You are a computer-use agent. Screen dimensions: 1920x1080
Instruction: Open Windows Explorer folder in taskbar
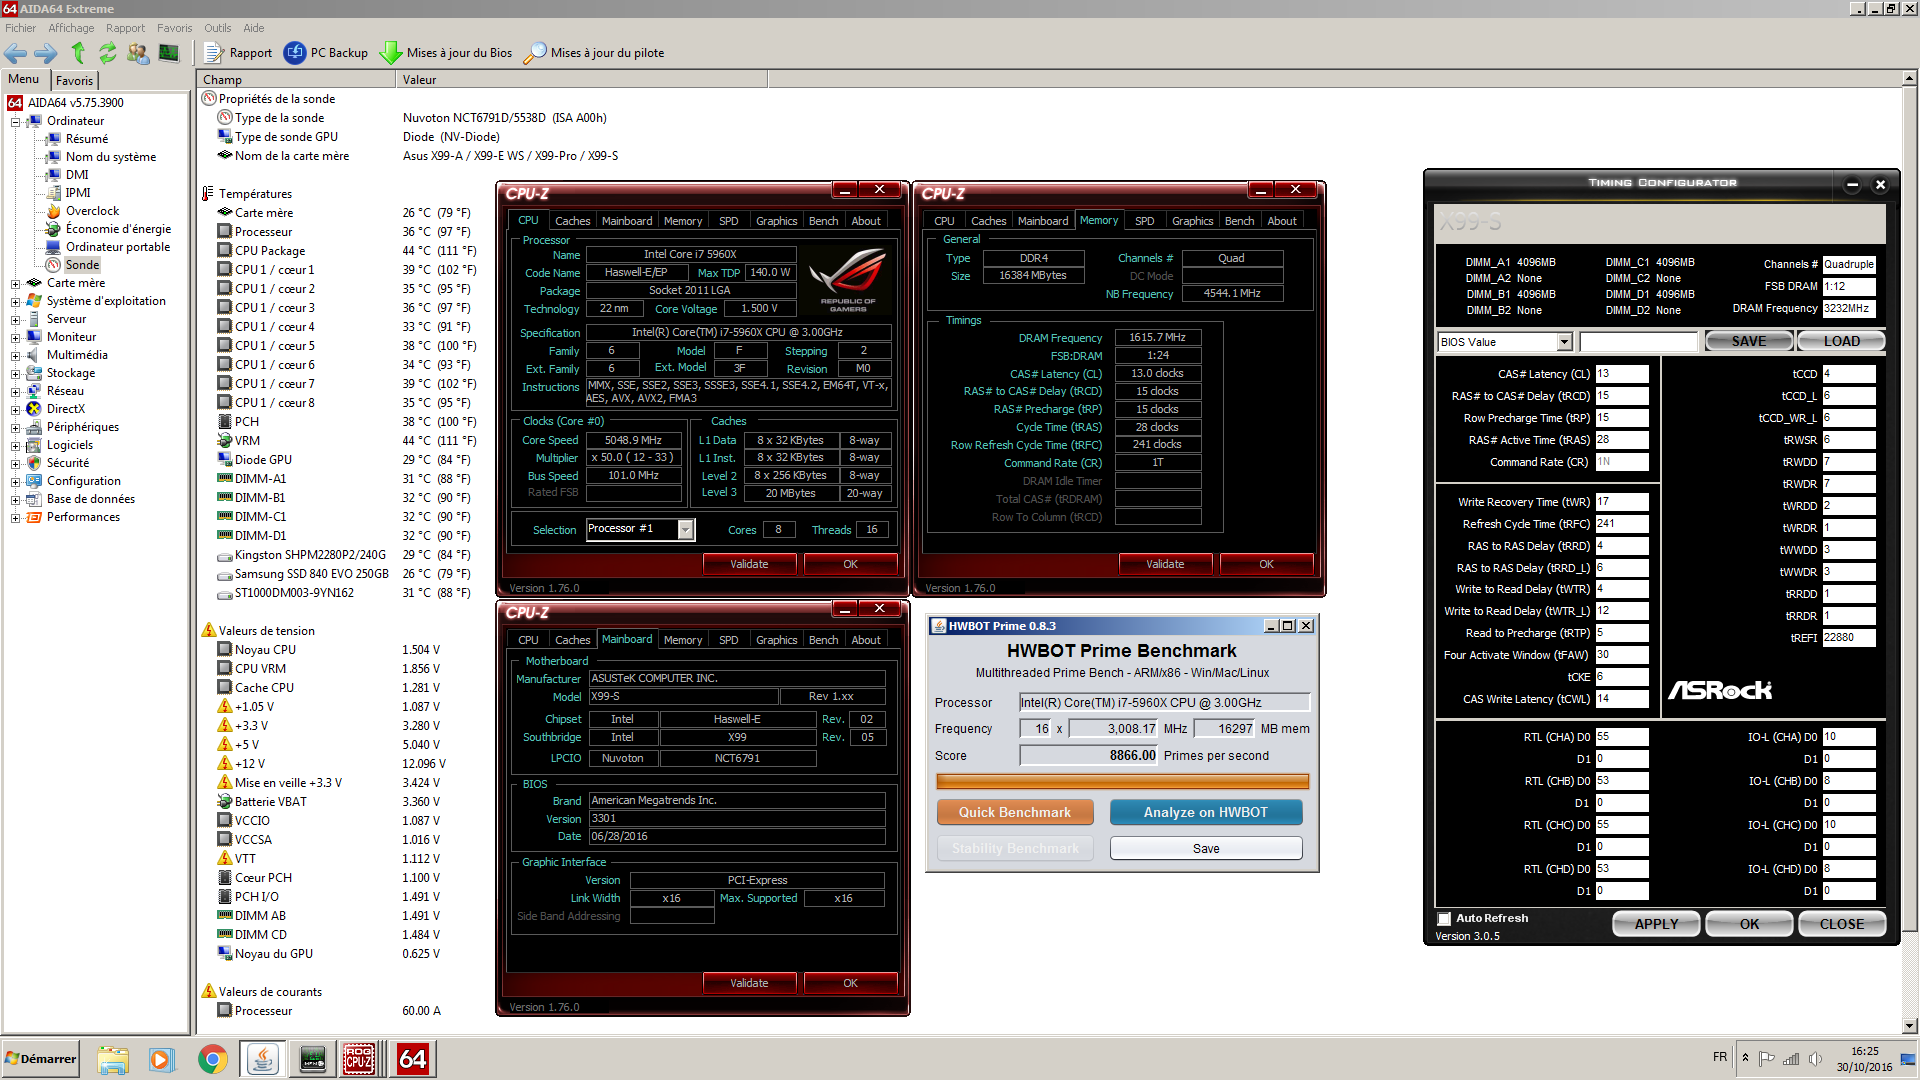113,1059
